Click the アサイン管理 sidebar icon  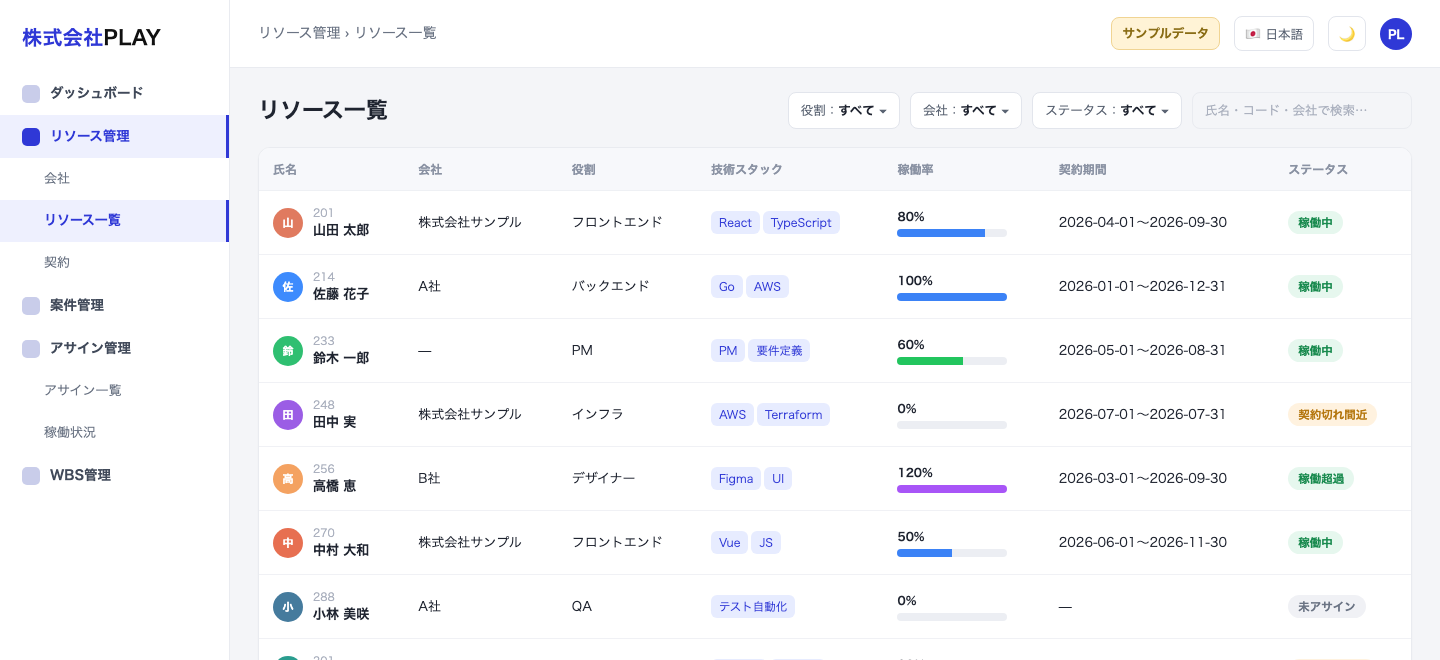(x=31, y=349)
